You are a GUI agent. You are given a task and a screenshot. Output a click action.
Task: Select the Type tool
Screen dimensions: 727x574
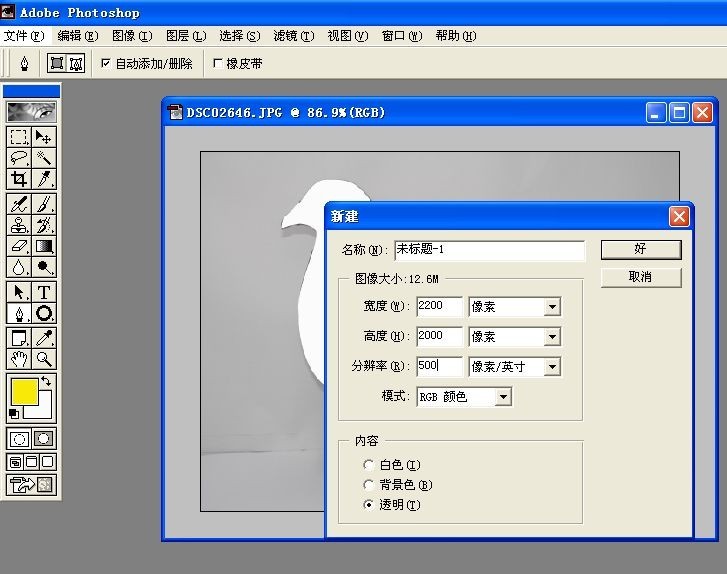pyautogui.click(x=44, y=293)
